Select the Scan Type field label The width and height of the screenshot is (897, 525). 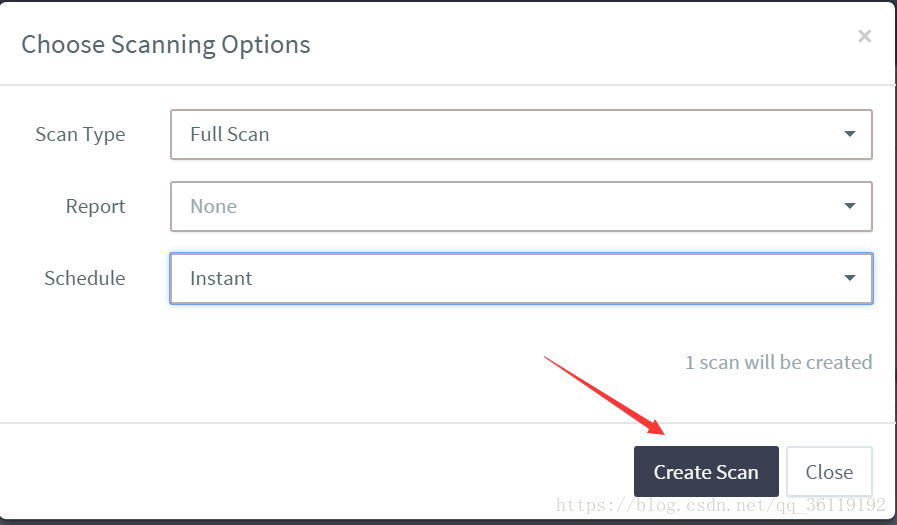point(80,135)
